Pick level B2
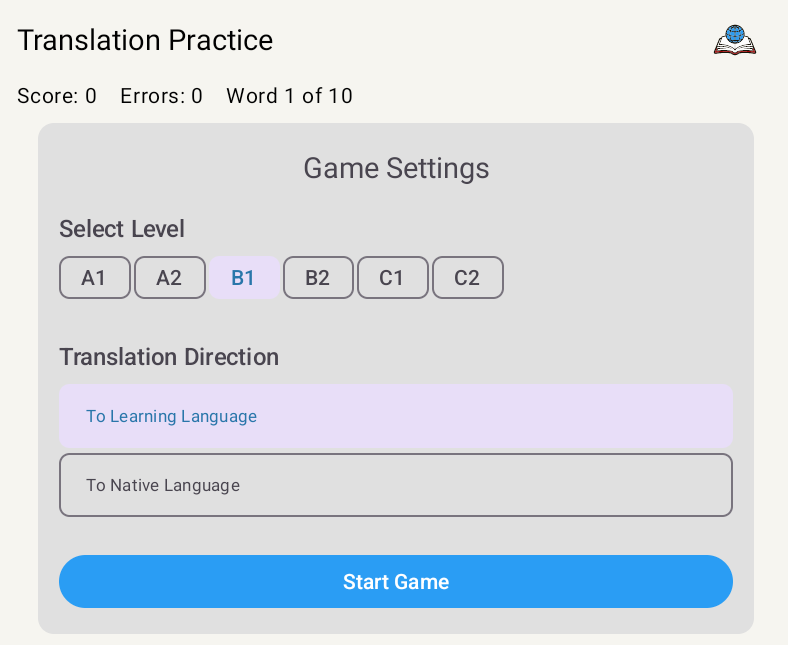The width and height of the screenshot is (788, 645). (x=318, y=278)
